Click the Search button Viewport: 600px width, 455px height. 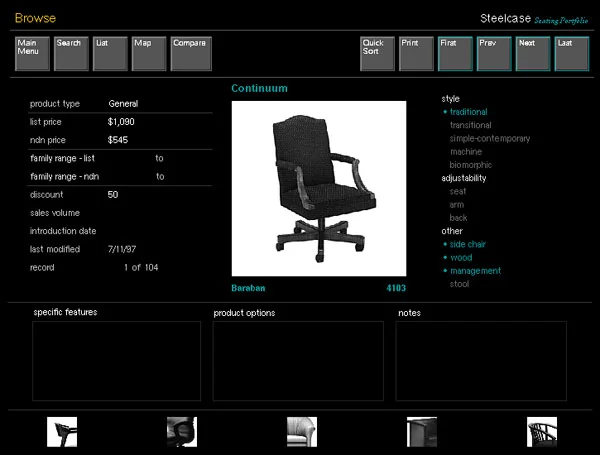coord(71,54)
